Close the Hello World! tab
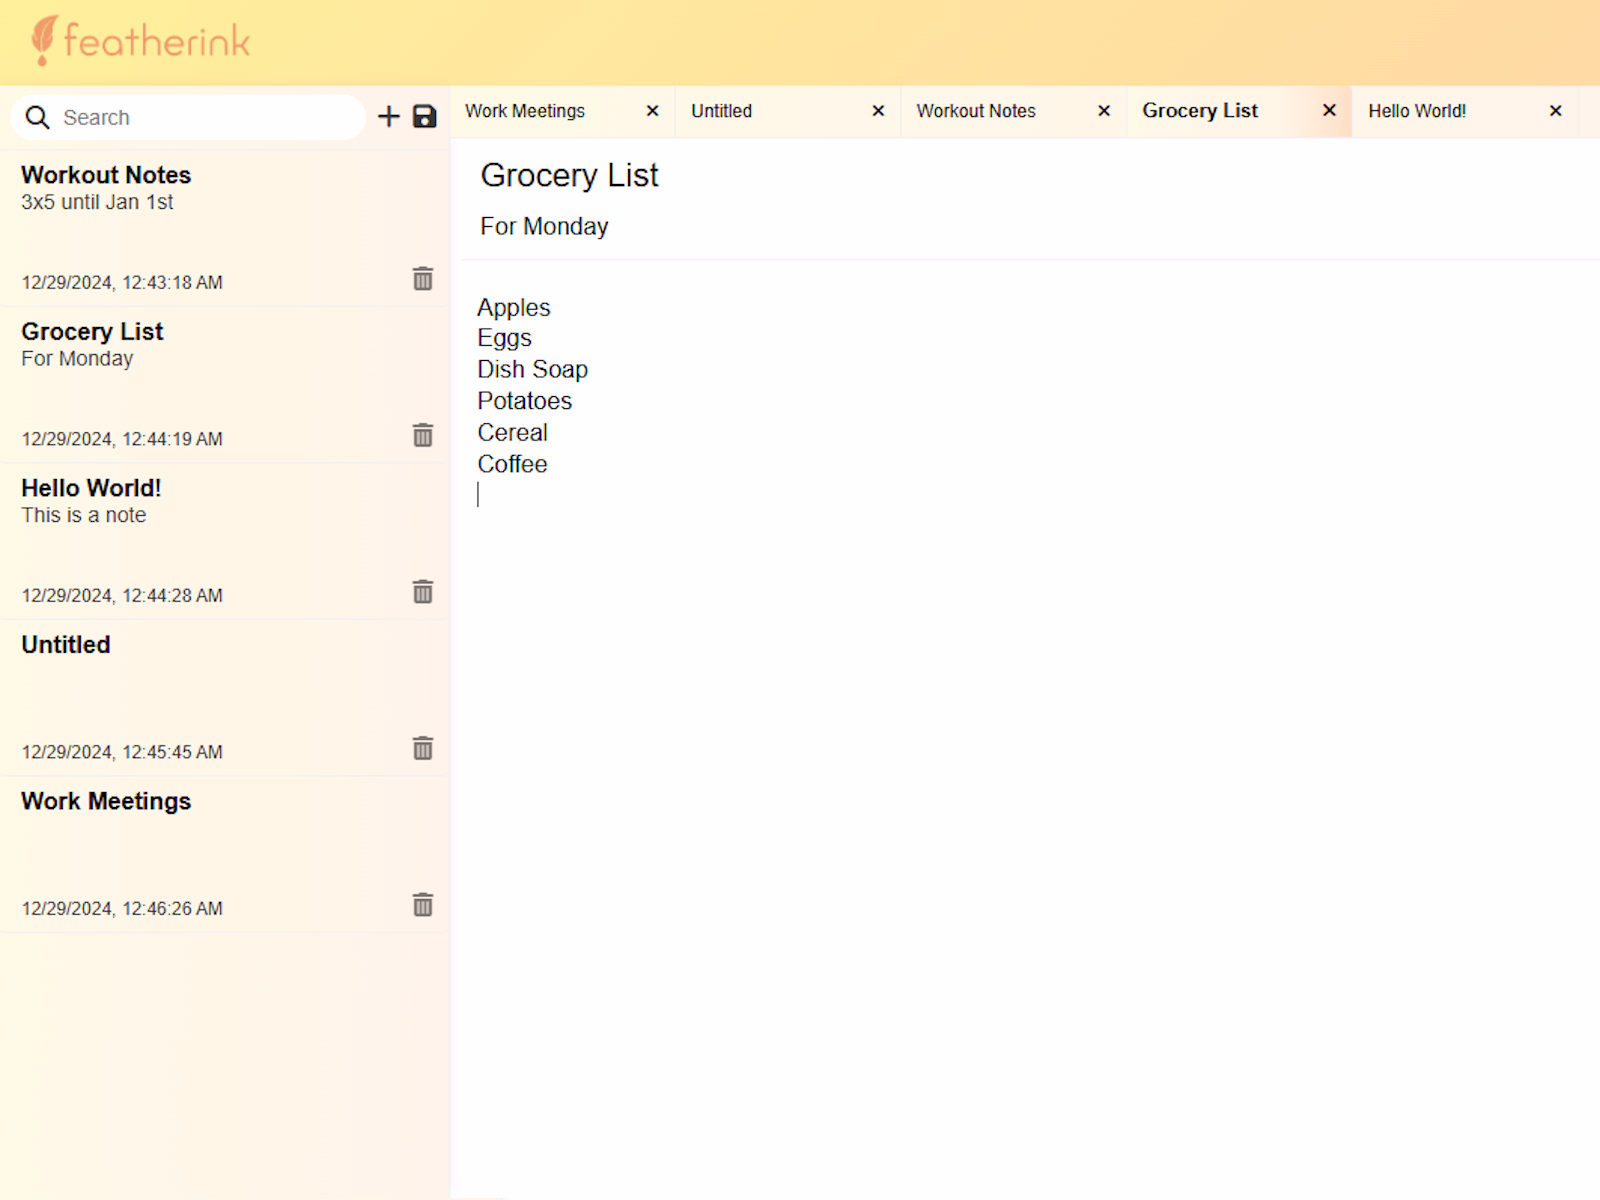 coord(1555,111)
